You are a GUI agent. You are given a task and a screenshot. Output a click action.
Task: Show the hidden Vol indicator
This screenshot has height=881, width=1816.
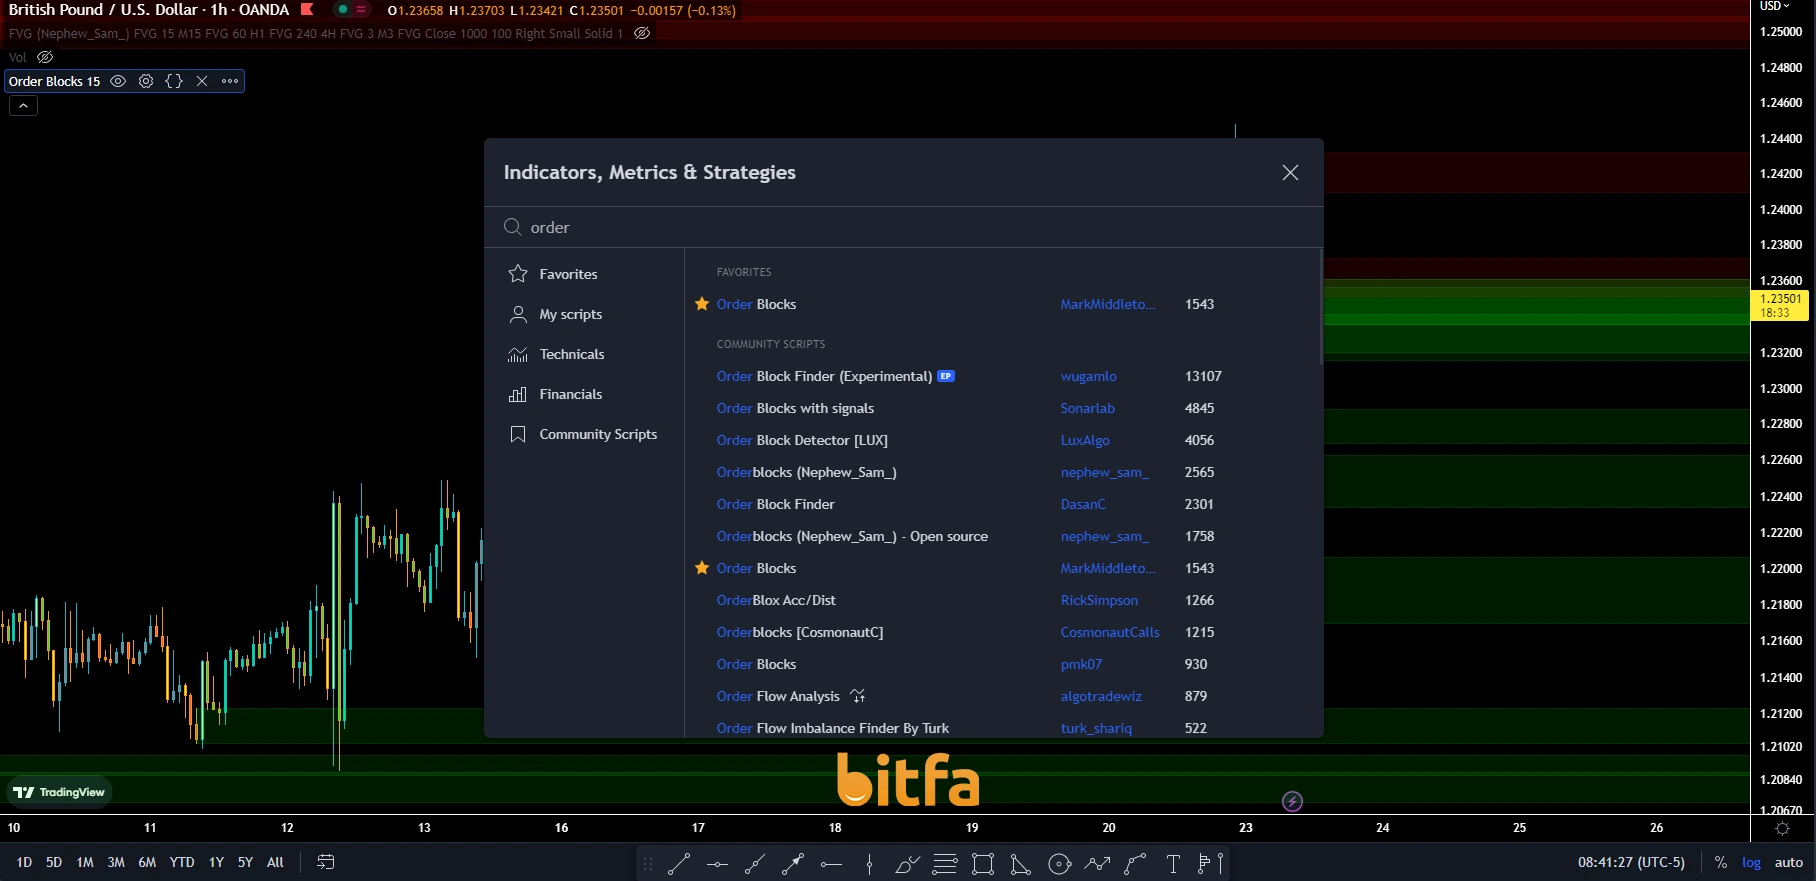[x=45, y=57]
